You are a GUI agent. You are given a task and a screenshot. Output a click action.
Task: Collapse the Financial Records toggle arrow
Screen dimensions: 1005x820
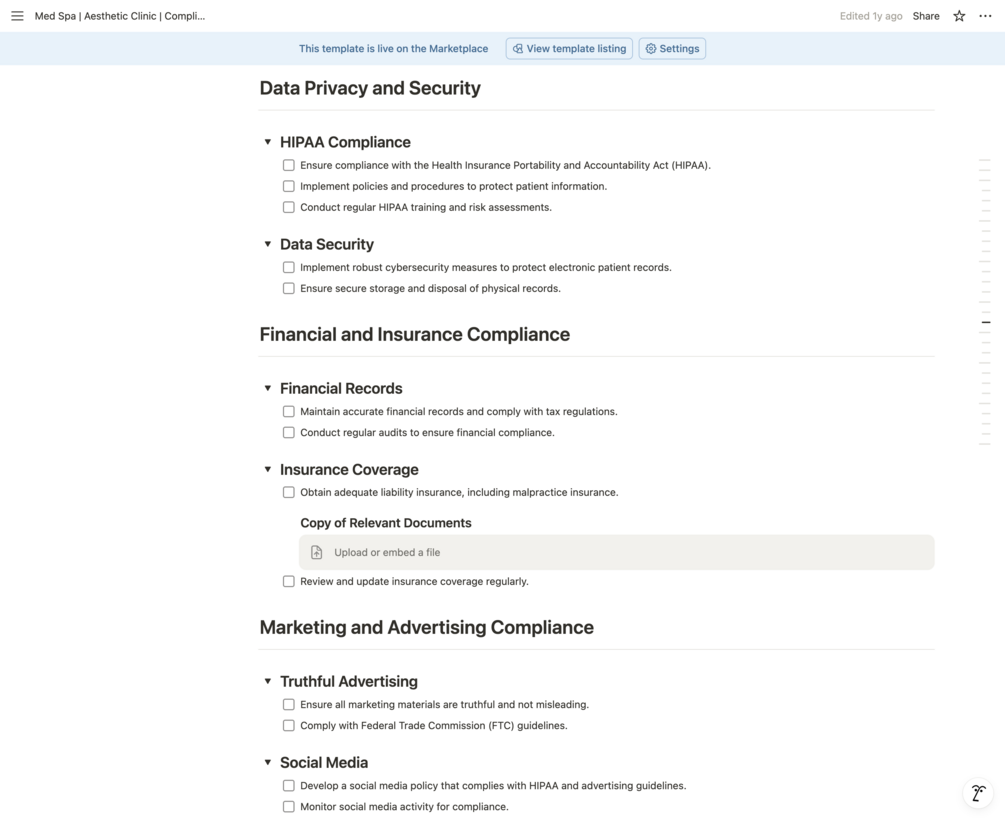click(x=268, y=388)
